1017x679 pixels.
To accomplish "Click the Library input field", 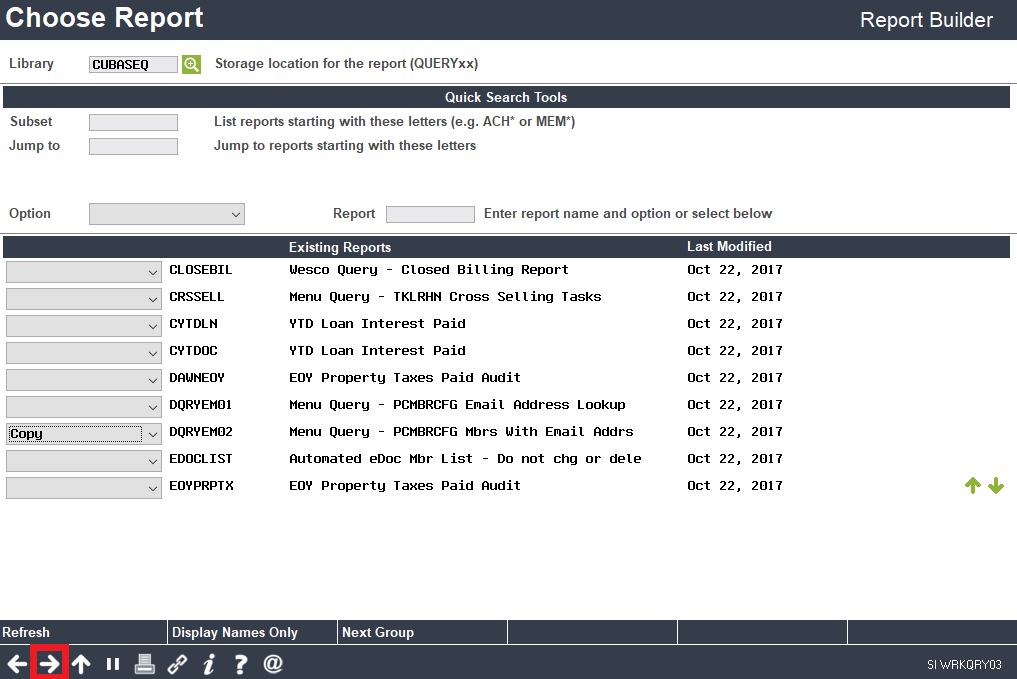I will pyautogui.click(x=133, y=64).
